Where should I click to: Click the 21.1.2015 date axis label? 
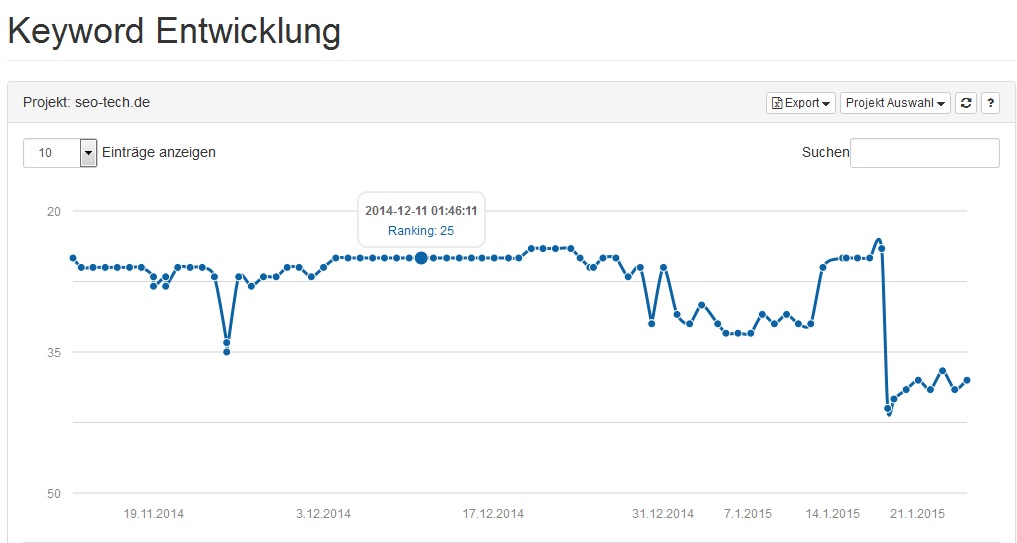[918, 514]
